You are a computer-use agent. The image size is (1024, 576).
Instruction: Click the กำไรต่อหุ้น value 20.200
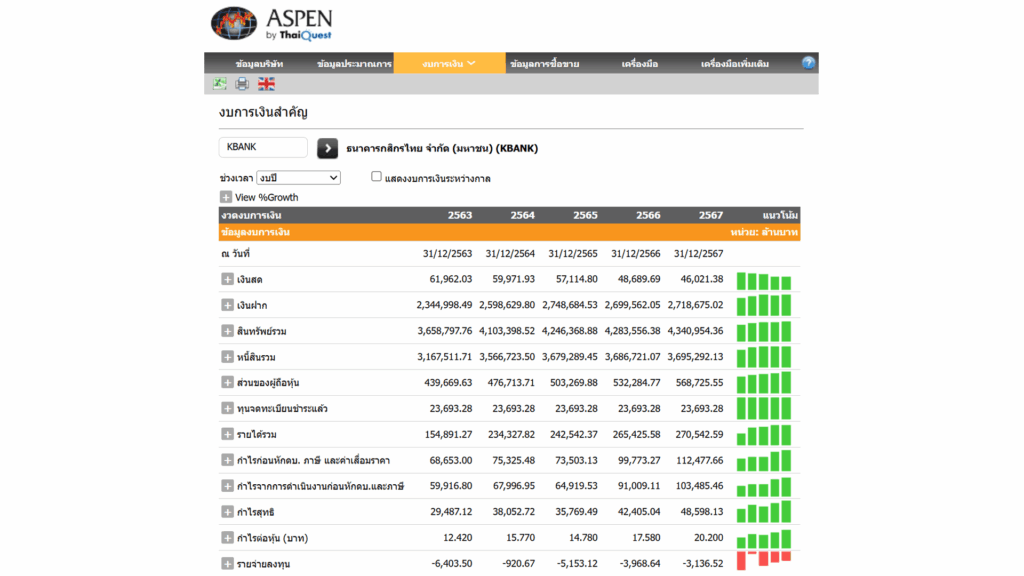(x=708, y=537)
